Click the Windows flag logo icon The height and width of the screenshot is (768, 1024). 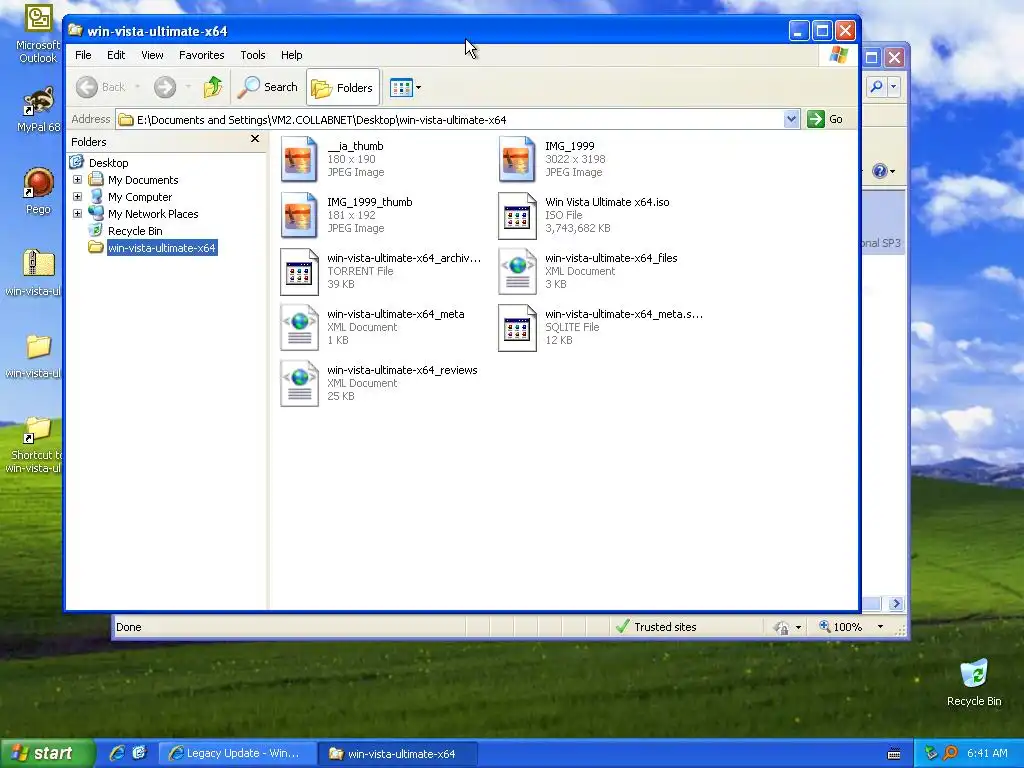(x=838, y=55)
